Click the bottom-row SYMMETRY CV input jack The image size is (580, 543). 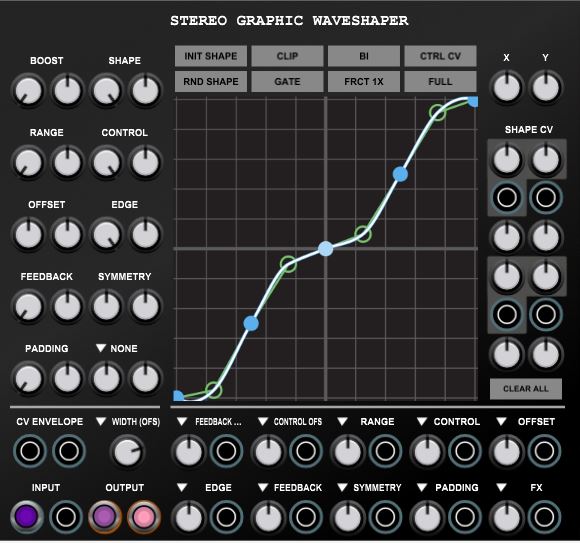coord(385,517)
